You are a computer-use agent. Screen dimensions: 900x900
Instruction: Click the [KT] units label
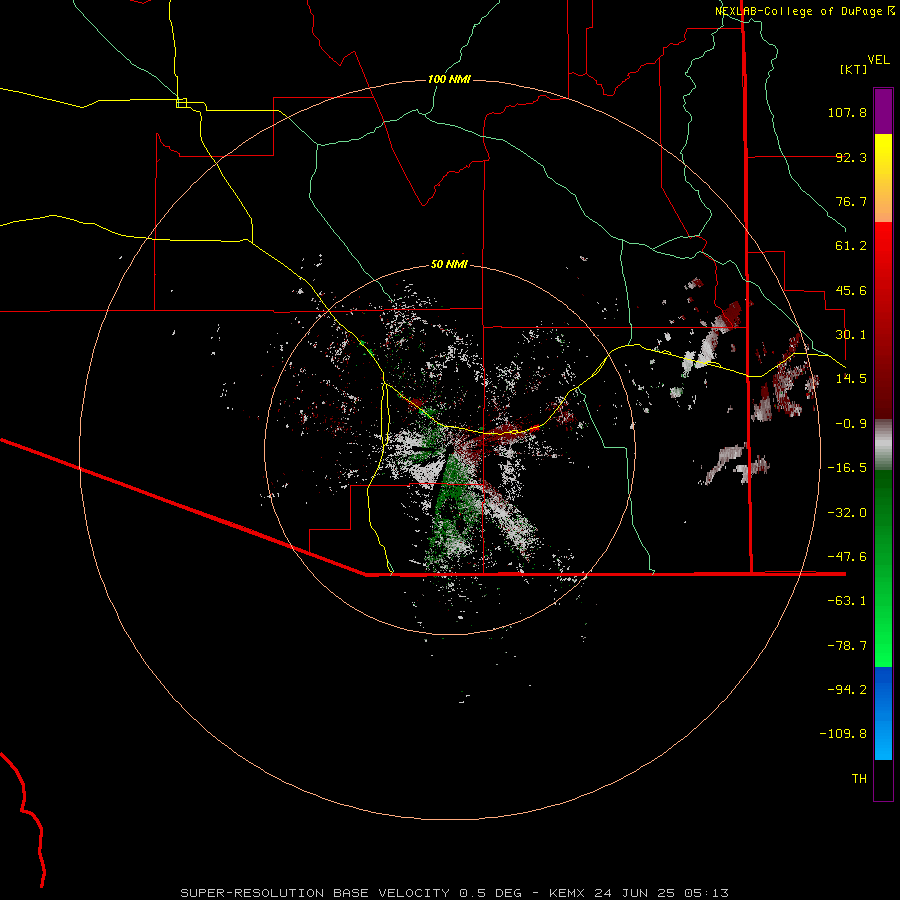pos(854,69)
